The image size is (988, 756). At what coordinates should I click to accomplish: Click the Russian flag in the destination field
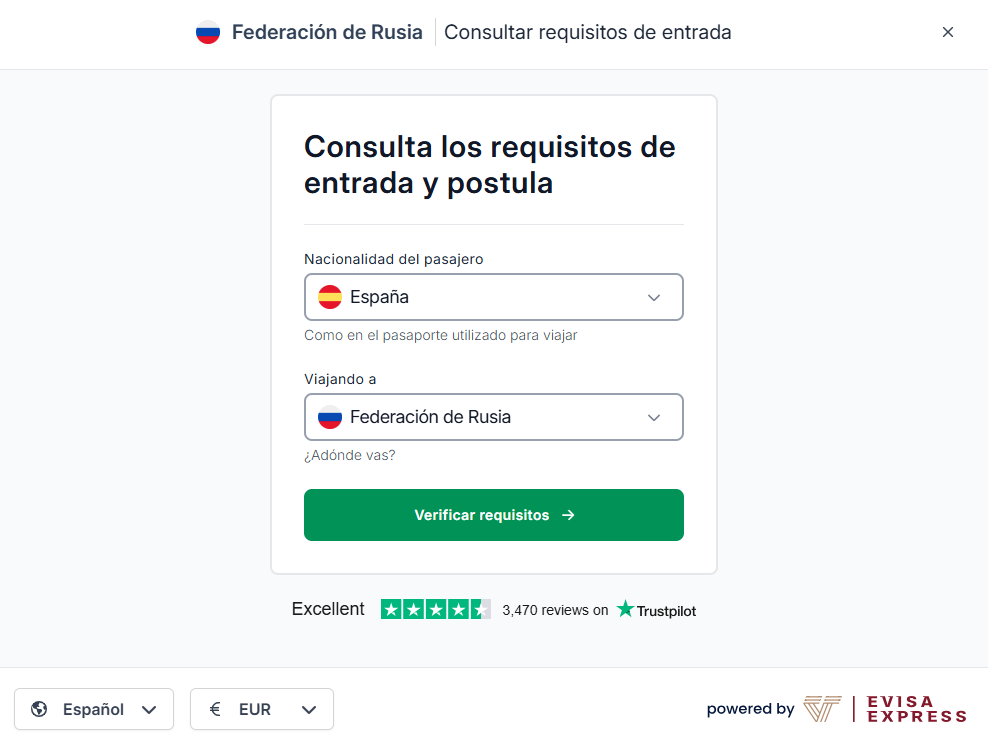point(330,417)
